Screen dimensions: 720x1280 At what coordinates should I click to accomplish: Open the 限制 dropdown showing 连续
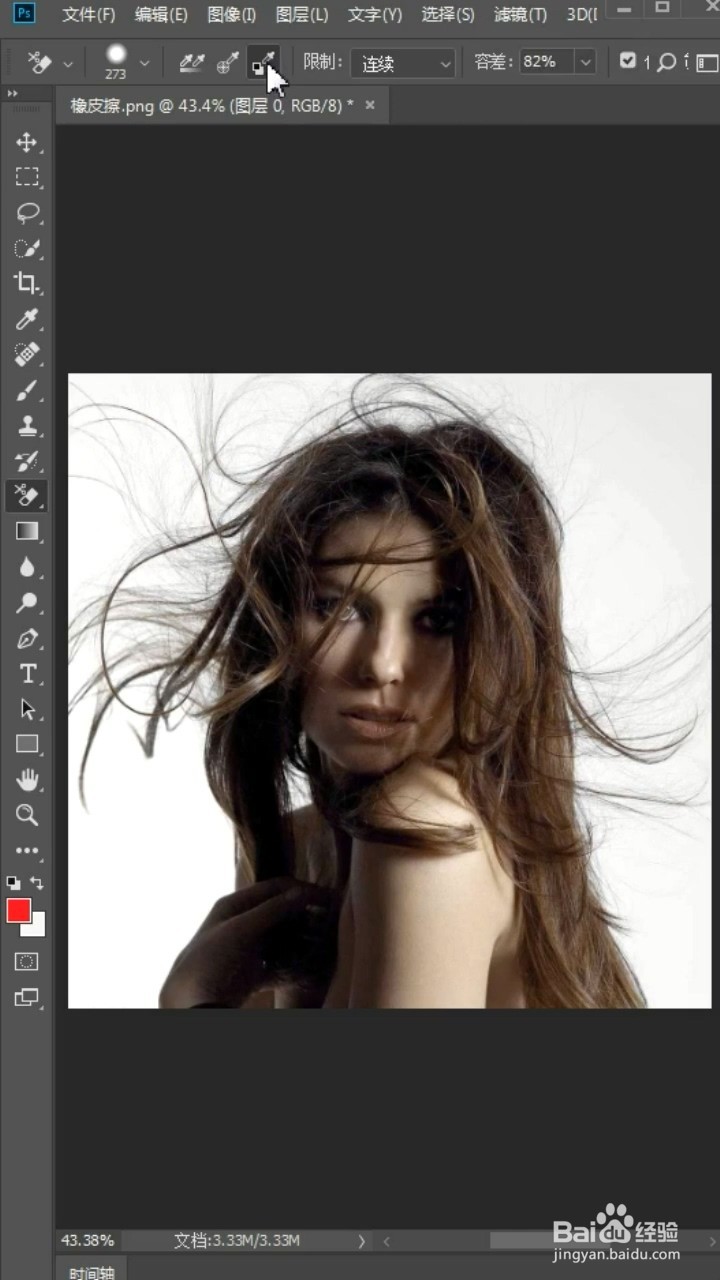402,63
